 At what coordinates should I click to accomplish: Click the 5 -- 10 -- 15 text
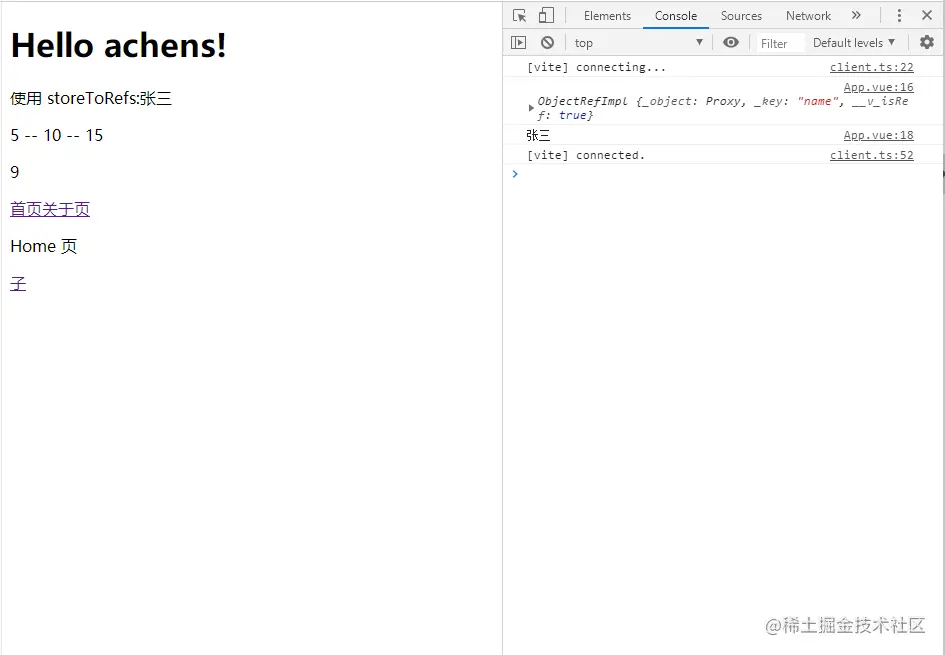point(57,135)
